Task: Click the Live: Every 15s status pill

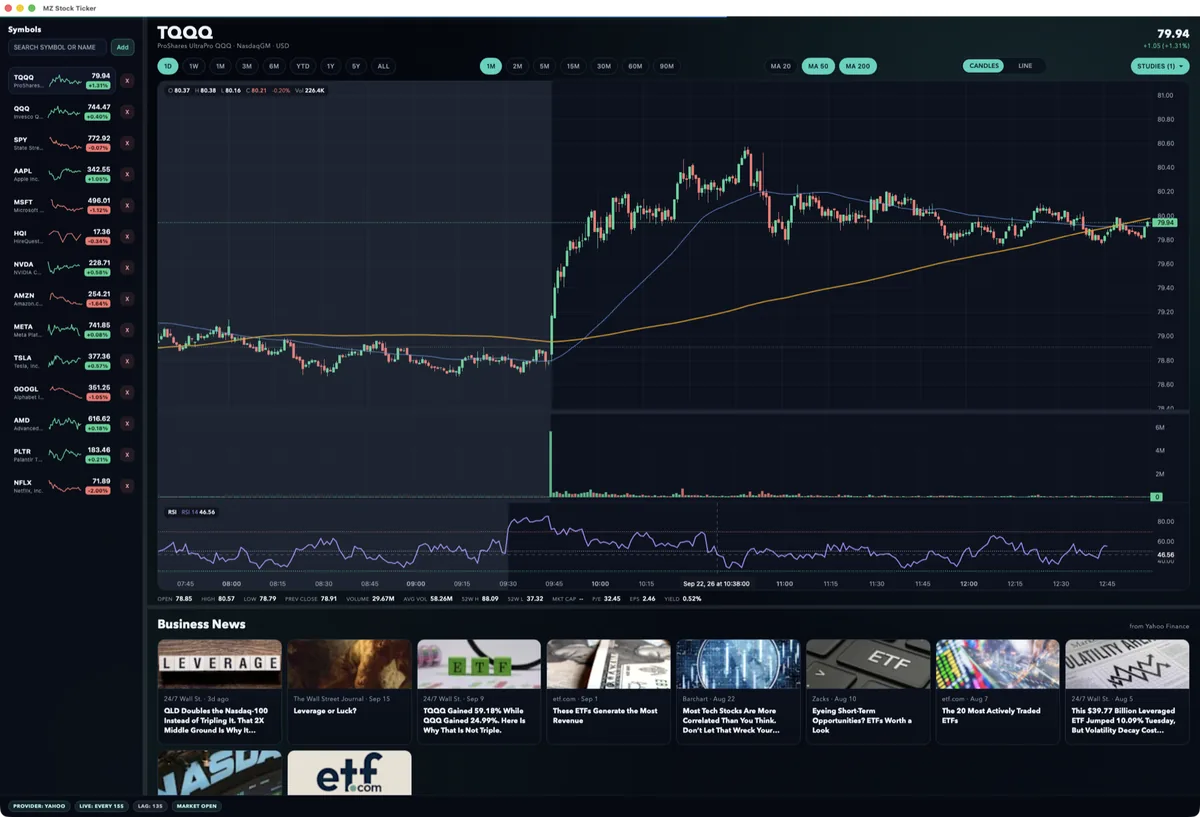Action: 102,806
